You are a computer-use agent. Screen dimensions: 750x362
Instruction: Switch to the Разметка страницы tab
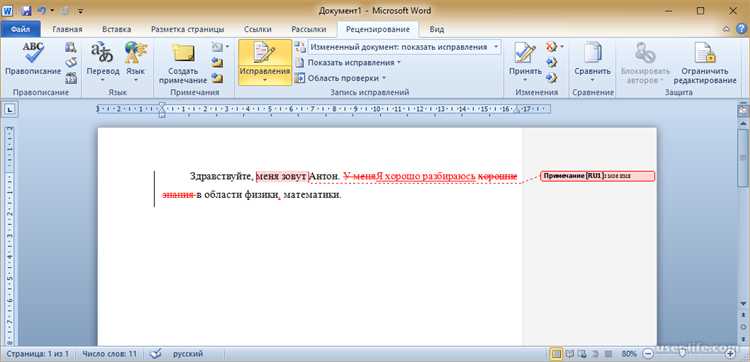point(188,29)
